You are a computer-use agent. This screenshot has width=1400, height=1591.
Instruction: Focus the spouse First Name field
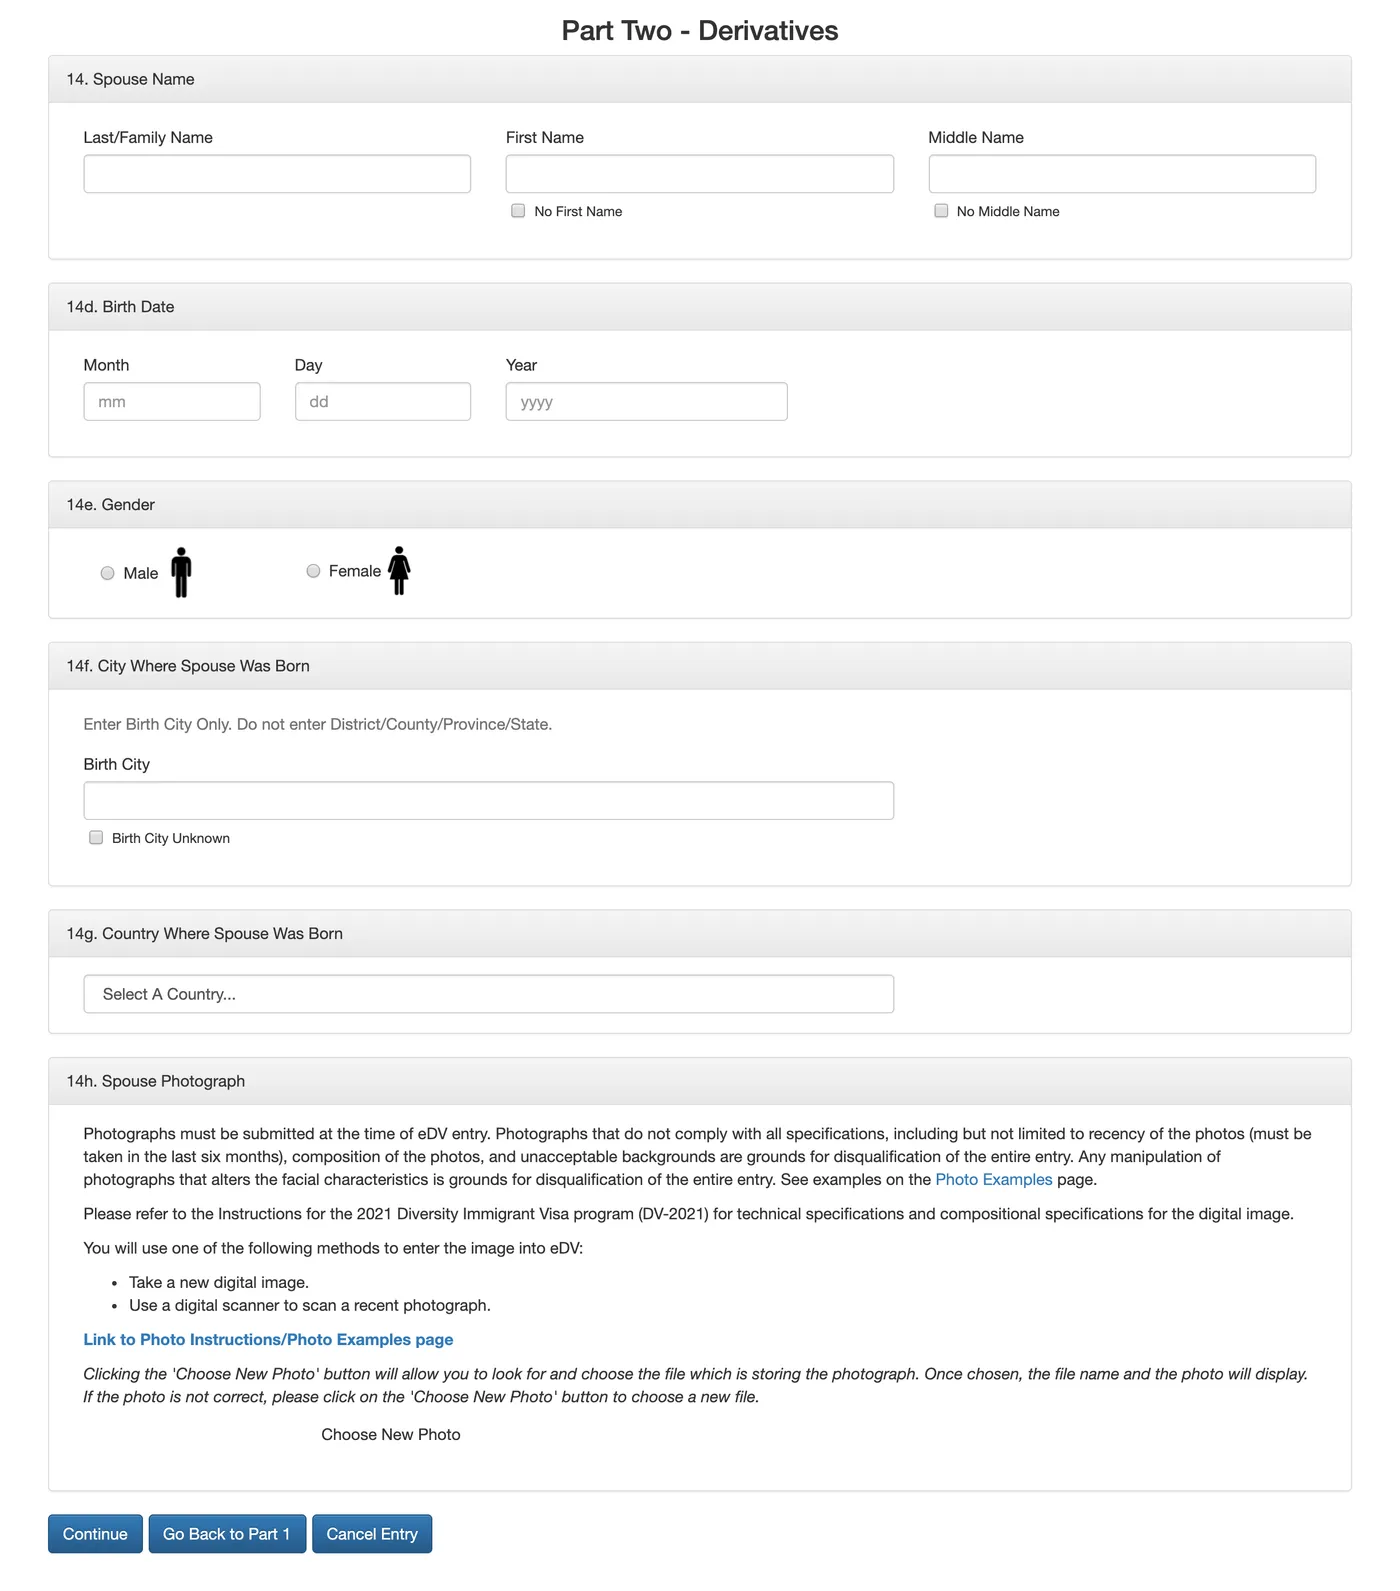point(699,174)
